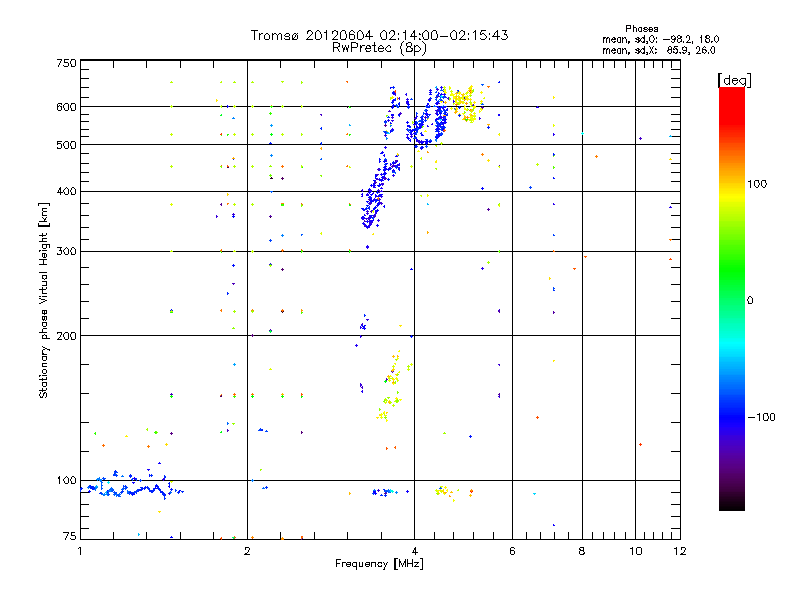The height and width of the screenshot is (600, 800).
Task: Click the y-axis tick label "500"
Action: 66,145
